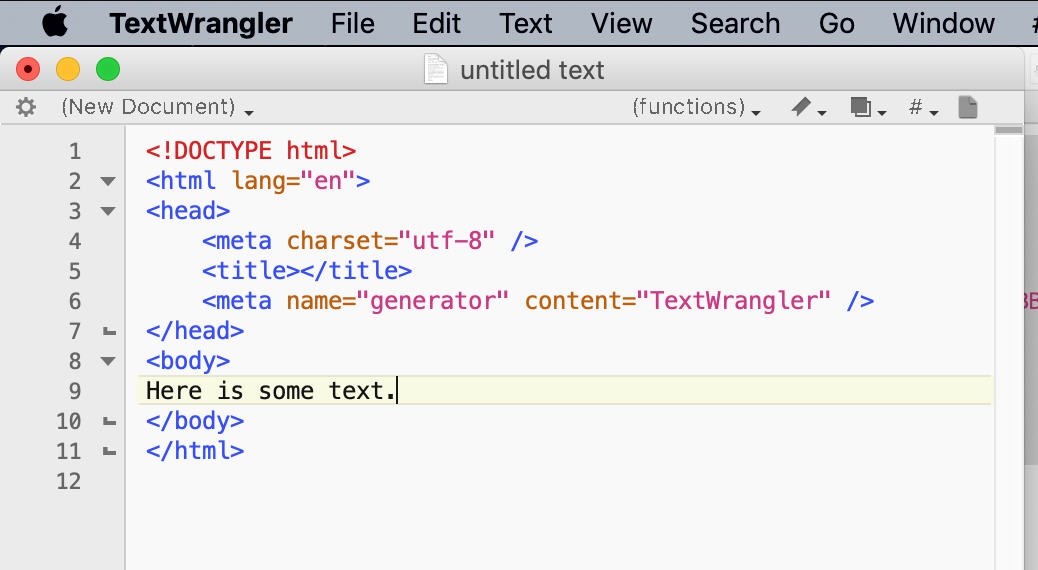Click the document proxy icon beside untitled text
The width and height of the screenshot is (1038, 570).
coord(436,70)
